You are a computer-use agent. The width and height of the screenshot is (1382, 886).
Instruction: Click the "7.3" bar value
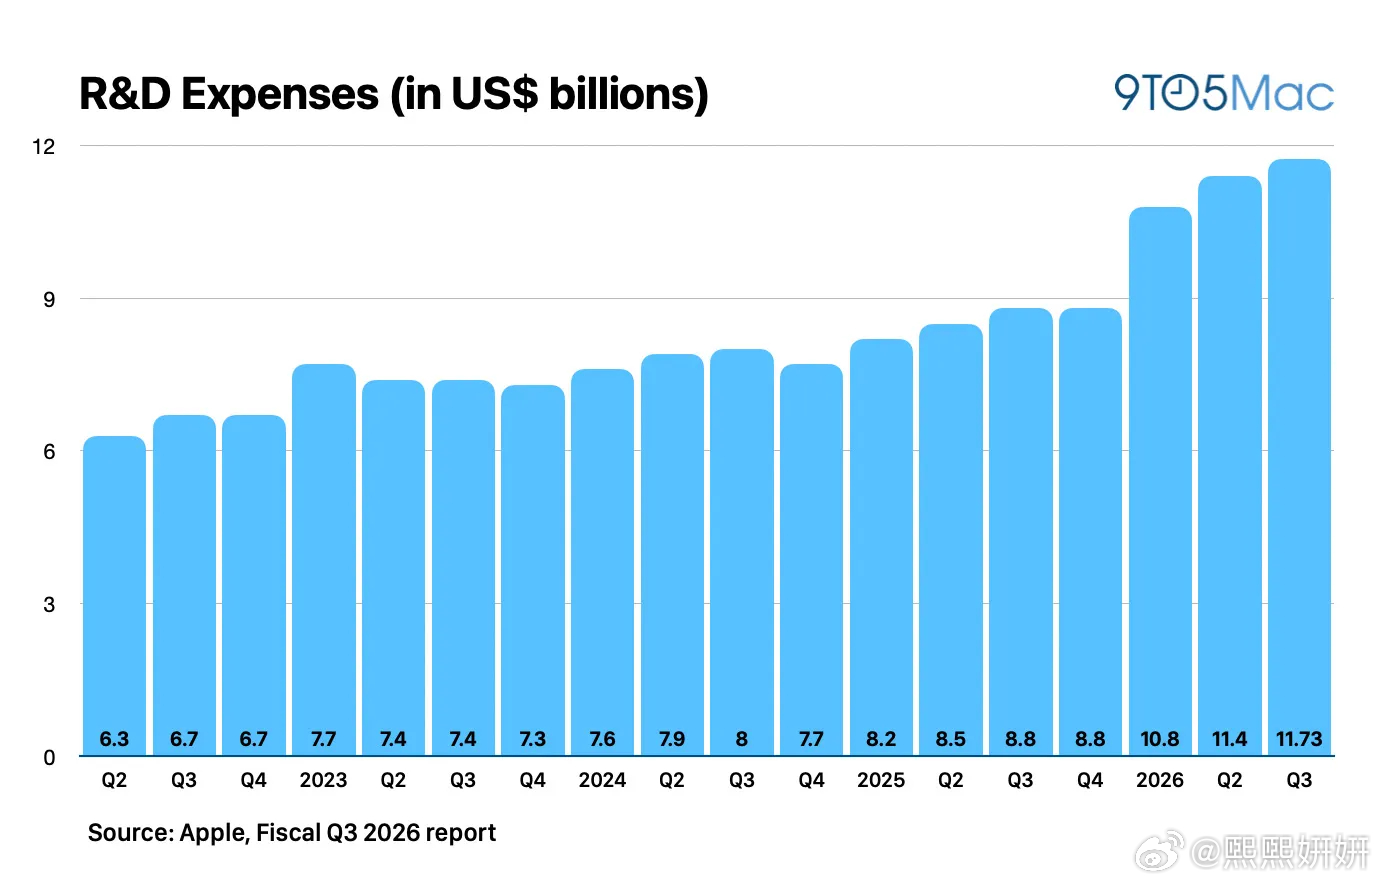click(x=532, y=739)
